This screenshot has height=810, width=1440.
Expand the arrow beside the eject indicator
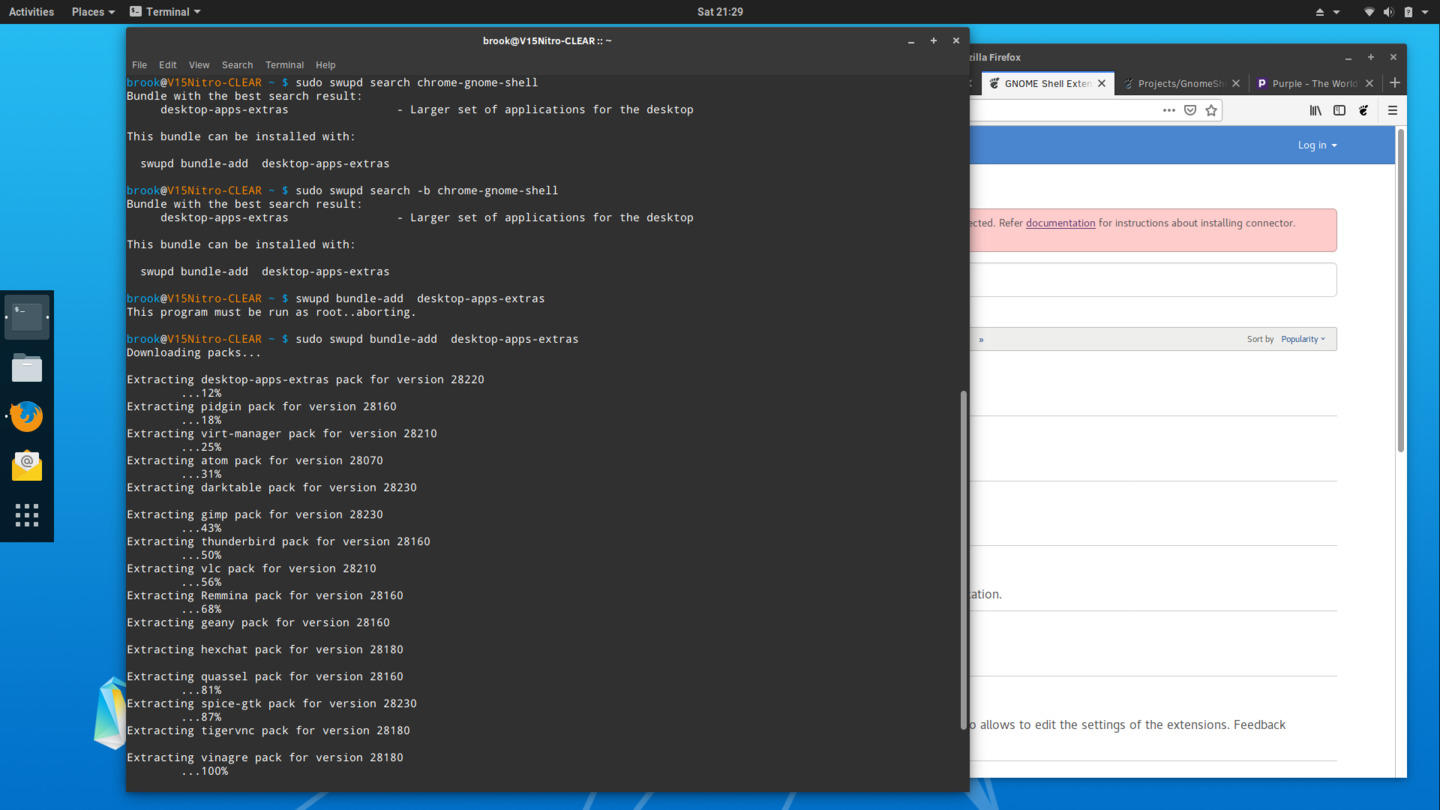1336,12
